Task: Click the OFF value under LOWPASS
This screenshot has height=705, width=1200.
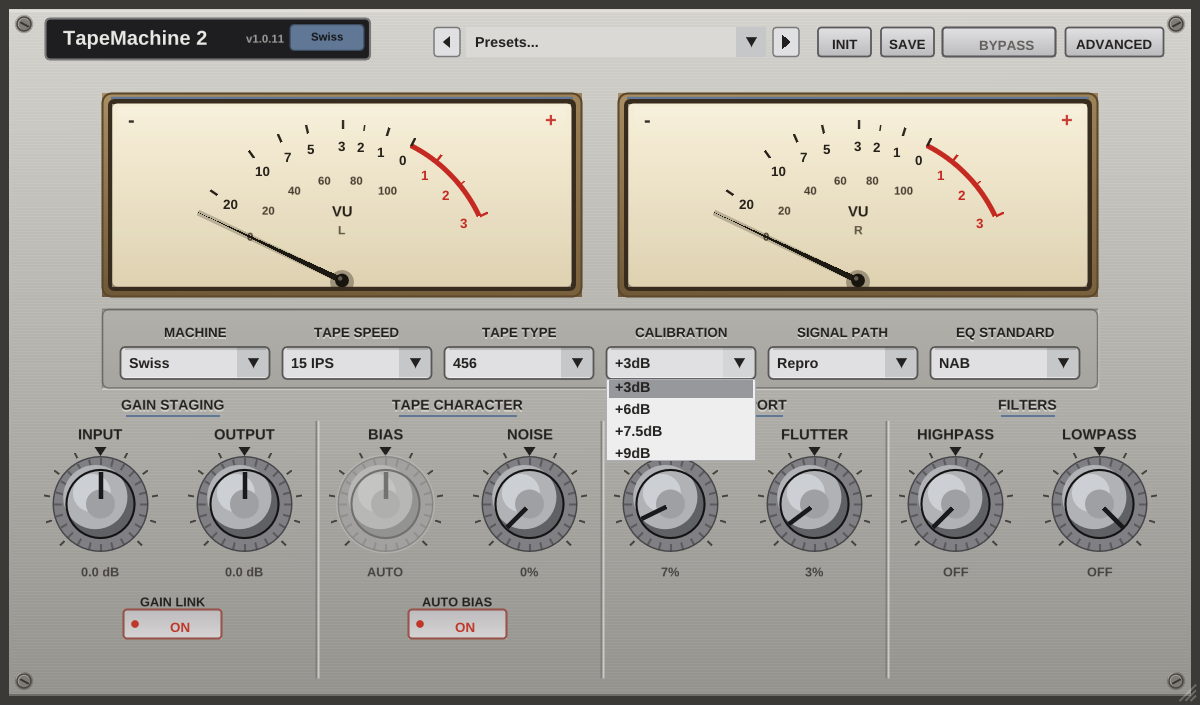Action: (x=1099, y=572)
